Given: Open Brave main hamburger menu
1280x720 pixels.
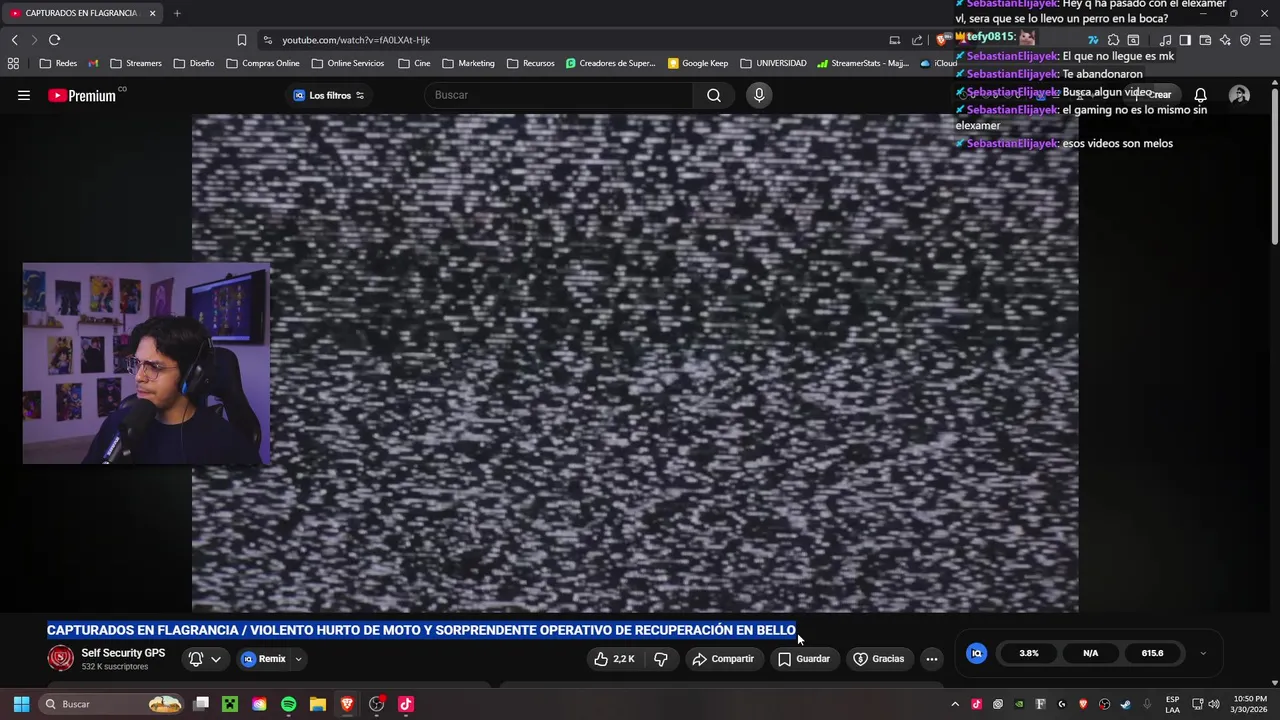Looking at the screenshot, I should coord(1266,40).
